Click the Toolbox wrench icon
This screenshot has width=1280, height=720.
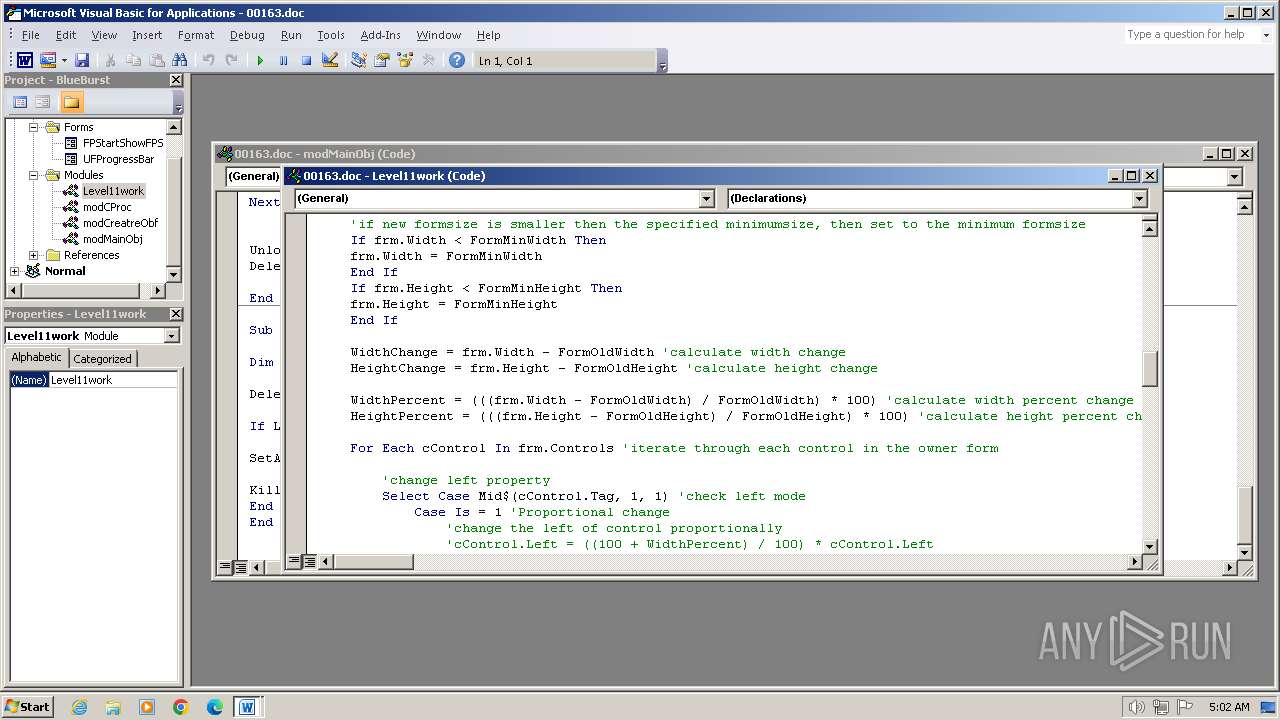coord(428,61)
